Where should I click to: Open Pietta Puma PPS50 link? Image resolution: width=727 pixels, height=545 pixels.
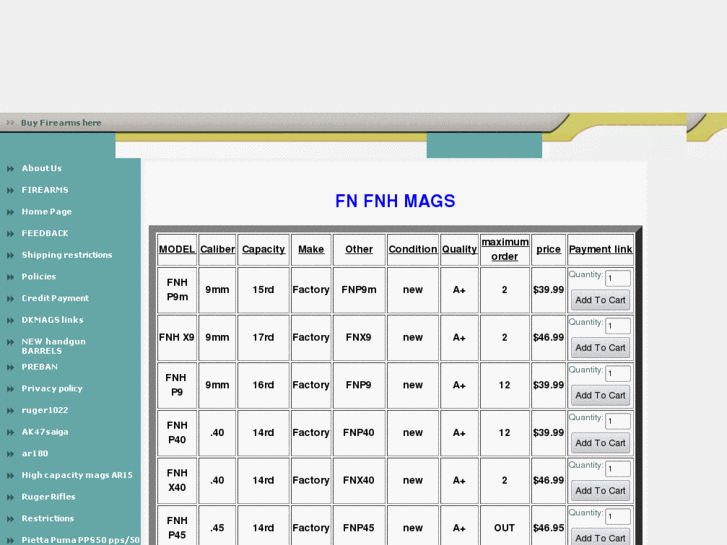tap(81, 540)
